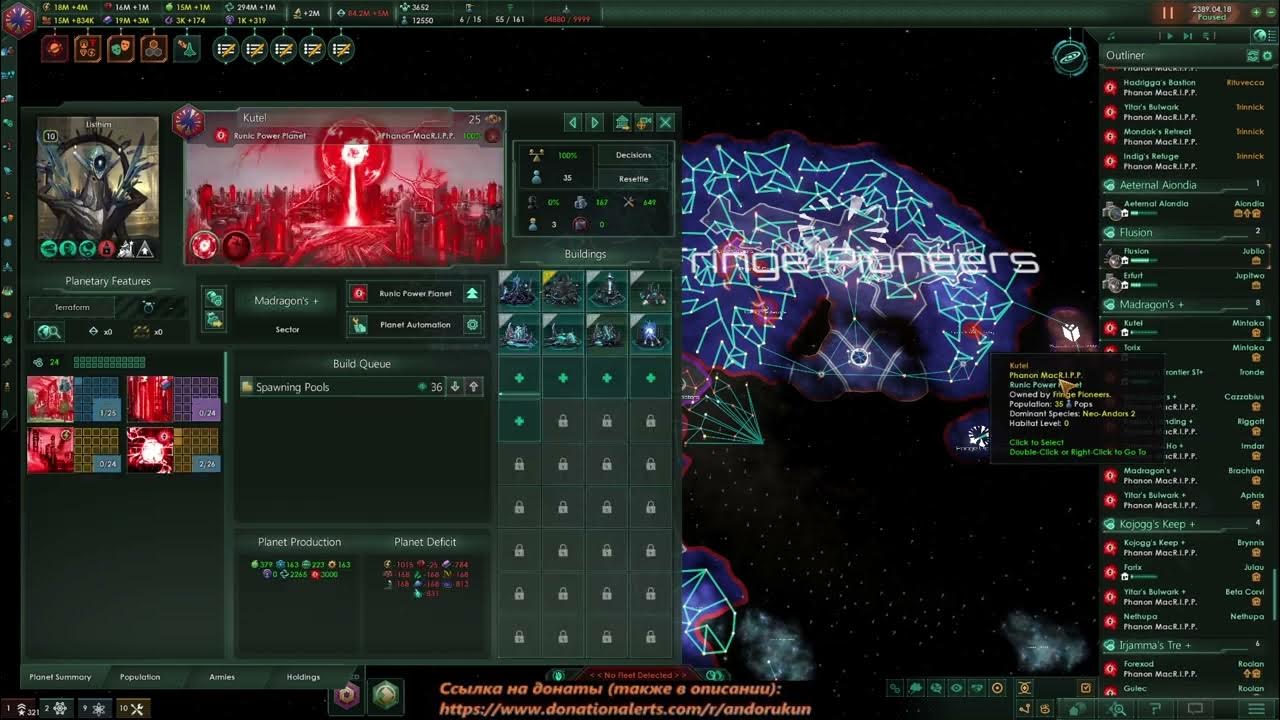Select the glowing blue orb building
Screen dimensions: 1280x720
(x=651, y=333)
